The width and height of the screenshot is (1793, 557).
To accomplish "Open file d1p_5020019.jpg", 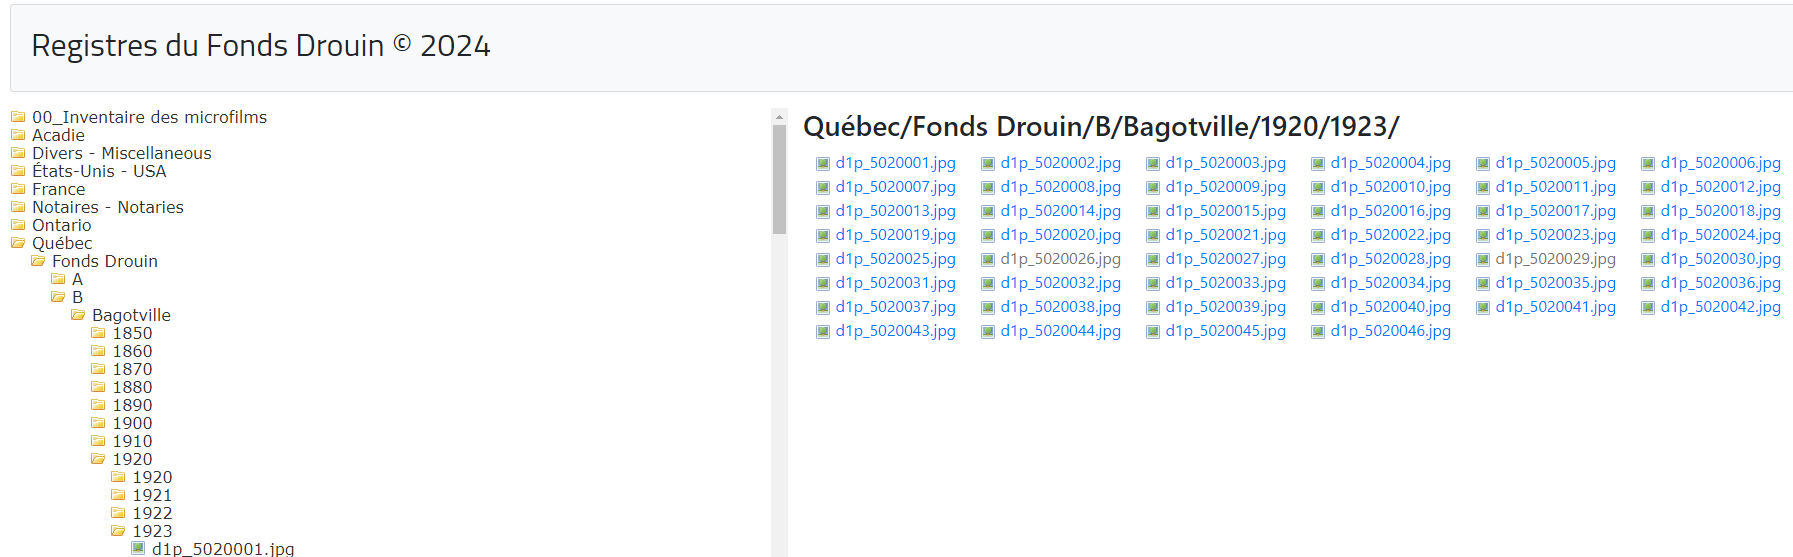I will click(x=896, y=235).
